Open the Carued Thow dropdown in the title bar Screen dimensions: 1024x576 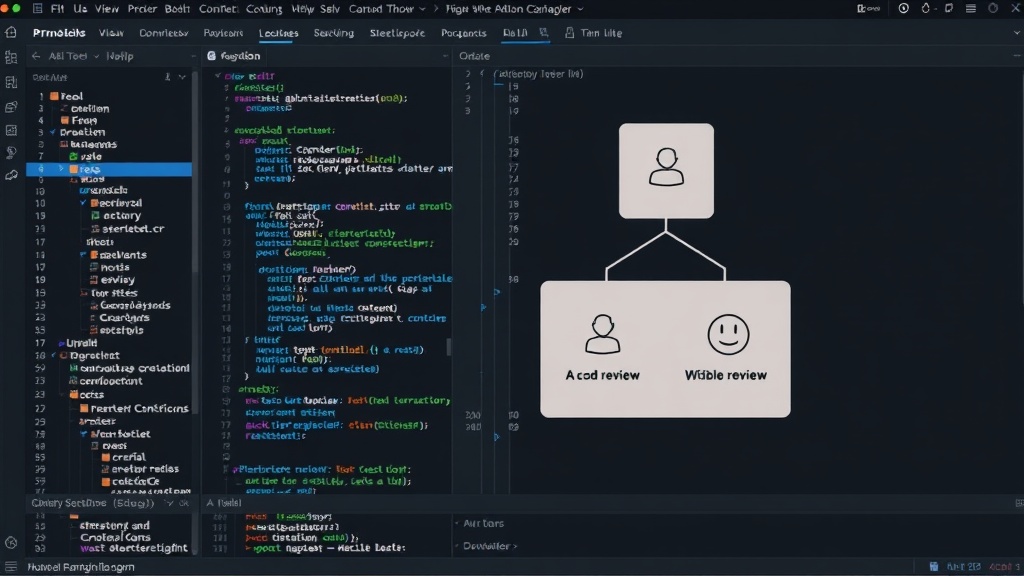422,9
